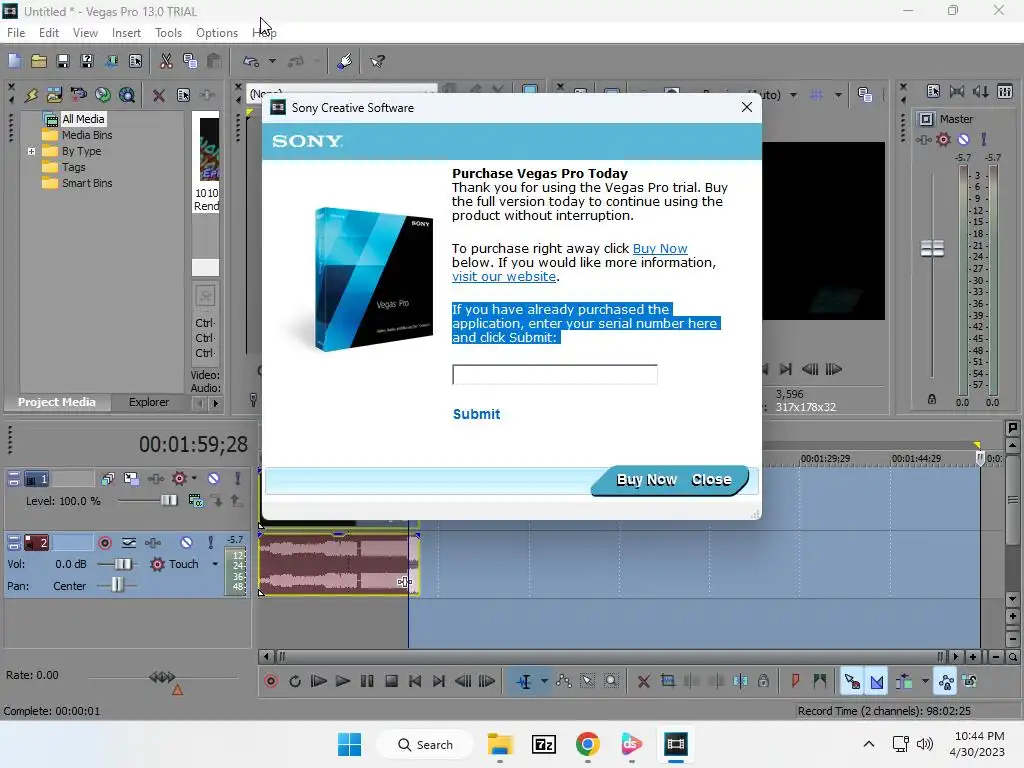Screen dimensions: 1024x768
Task: Click the Copy toolbar icon
Action: [x=190, y=61]
